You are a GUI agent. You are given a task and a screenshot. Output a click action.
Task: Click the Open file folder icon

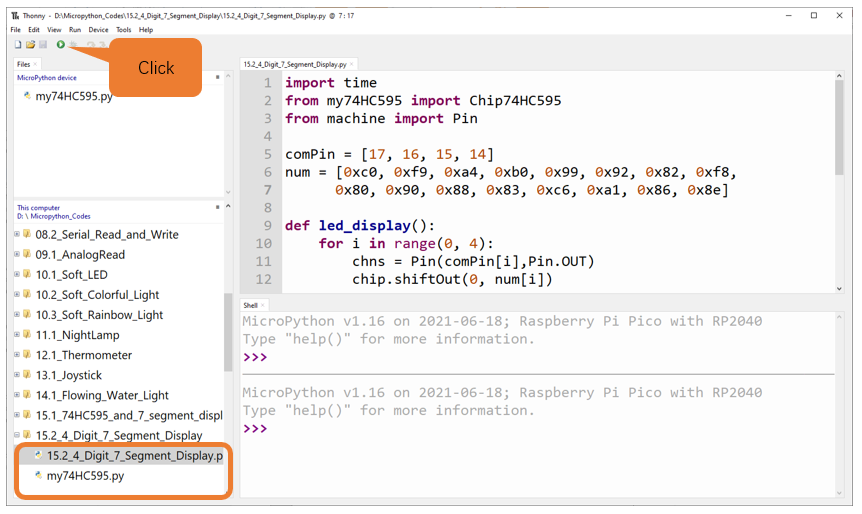30,45
